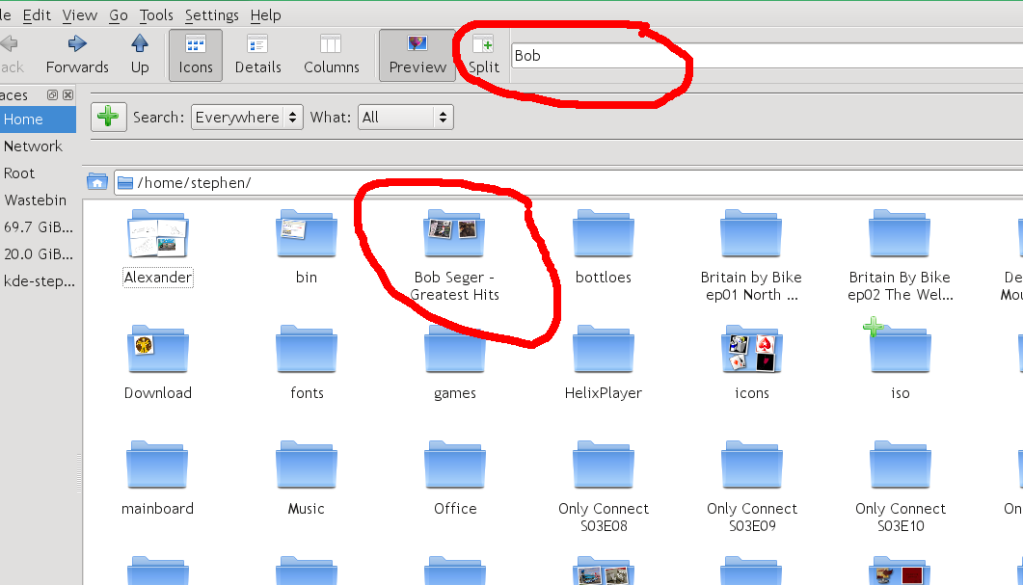Click the home icon beside location bar
Screen dimensions: 1023x585
pyautogui.click(x=97, y=183)
